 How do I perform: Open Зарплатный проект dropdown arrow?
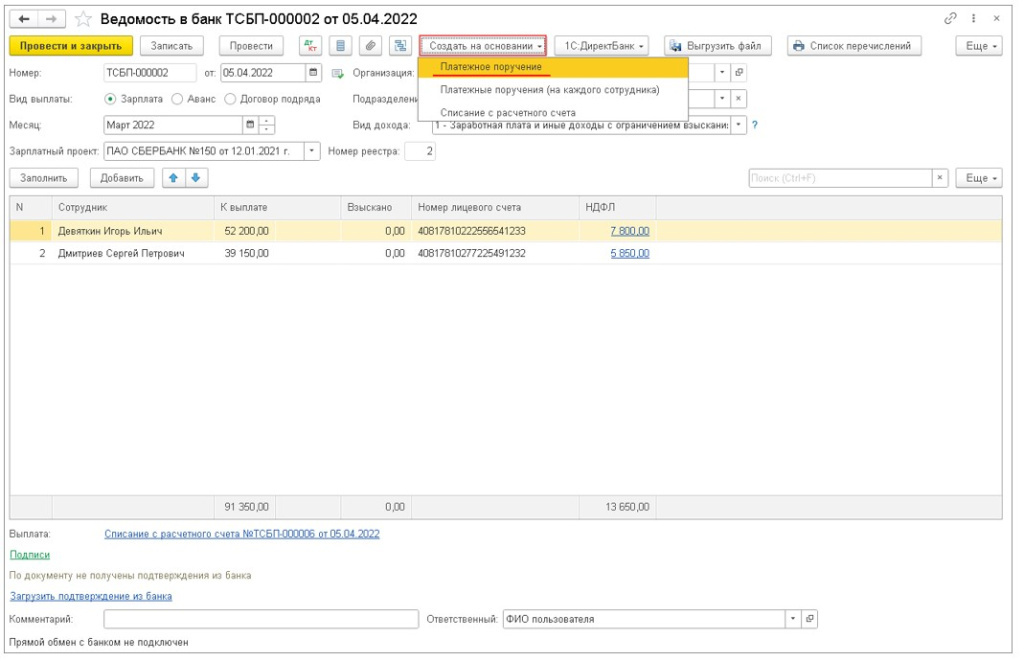(312, 152)
